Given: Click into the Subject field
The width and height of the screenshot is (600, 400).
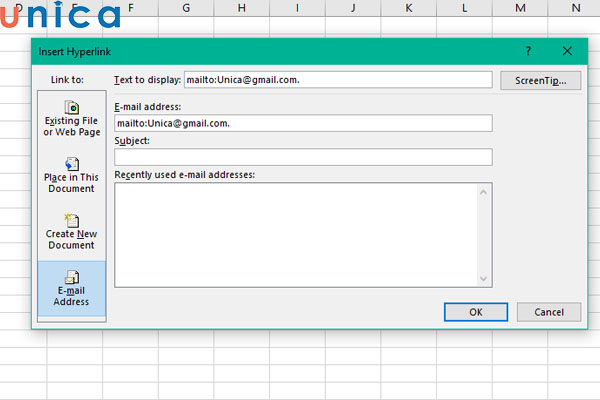Looking at the screenshot, I should click(303, 157).
